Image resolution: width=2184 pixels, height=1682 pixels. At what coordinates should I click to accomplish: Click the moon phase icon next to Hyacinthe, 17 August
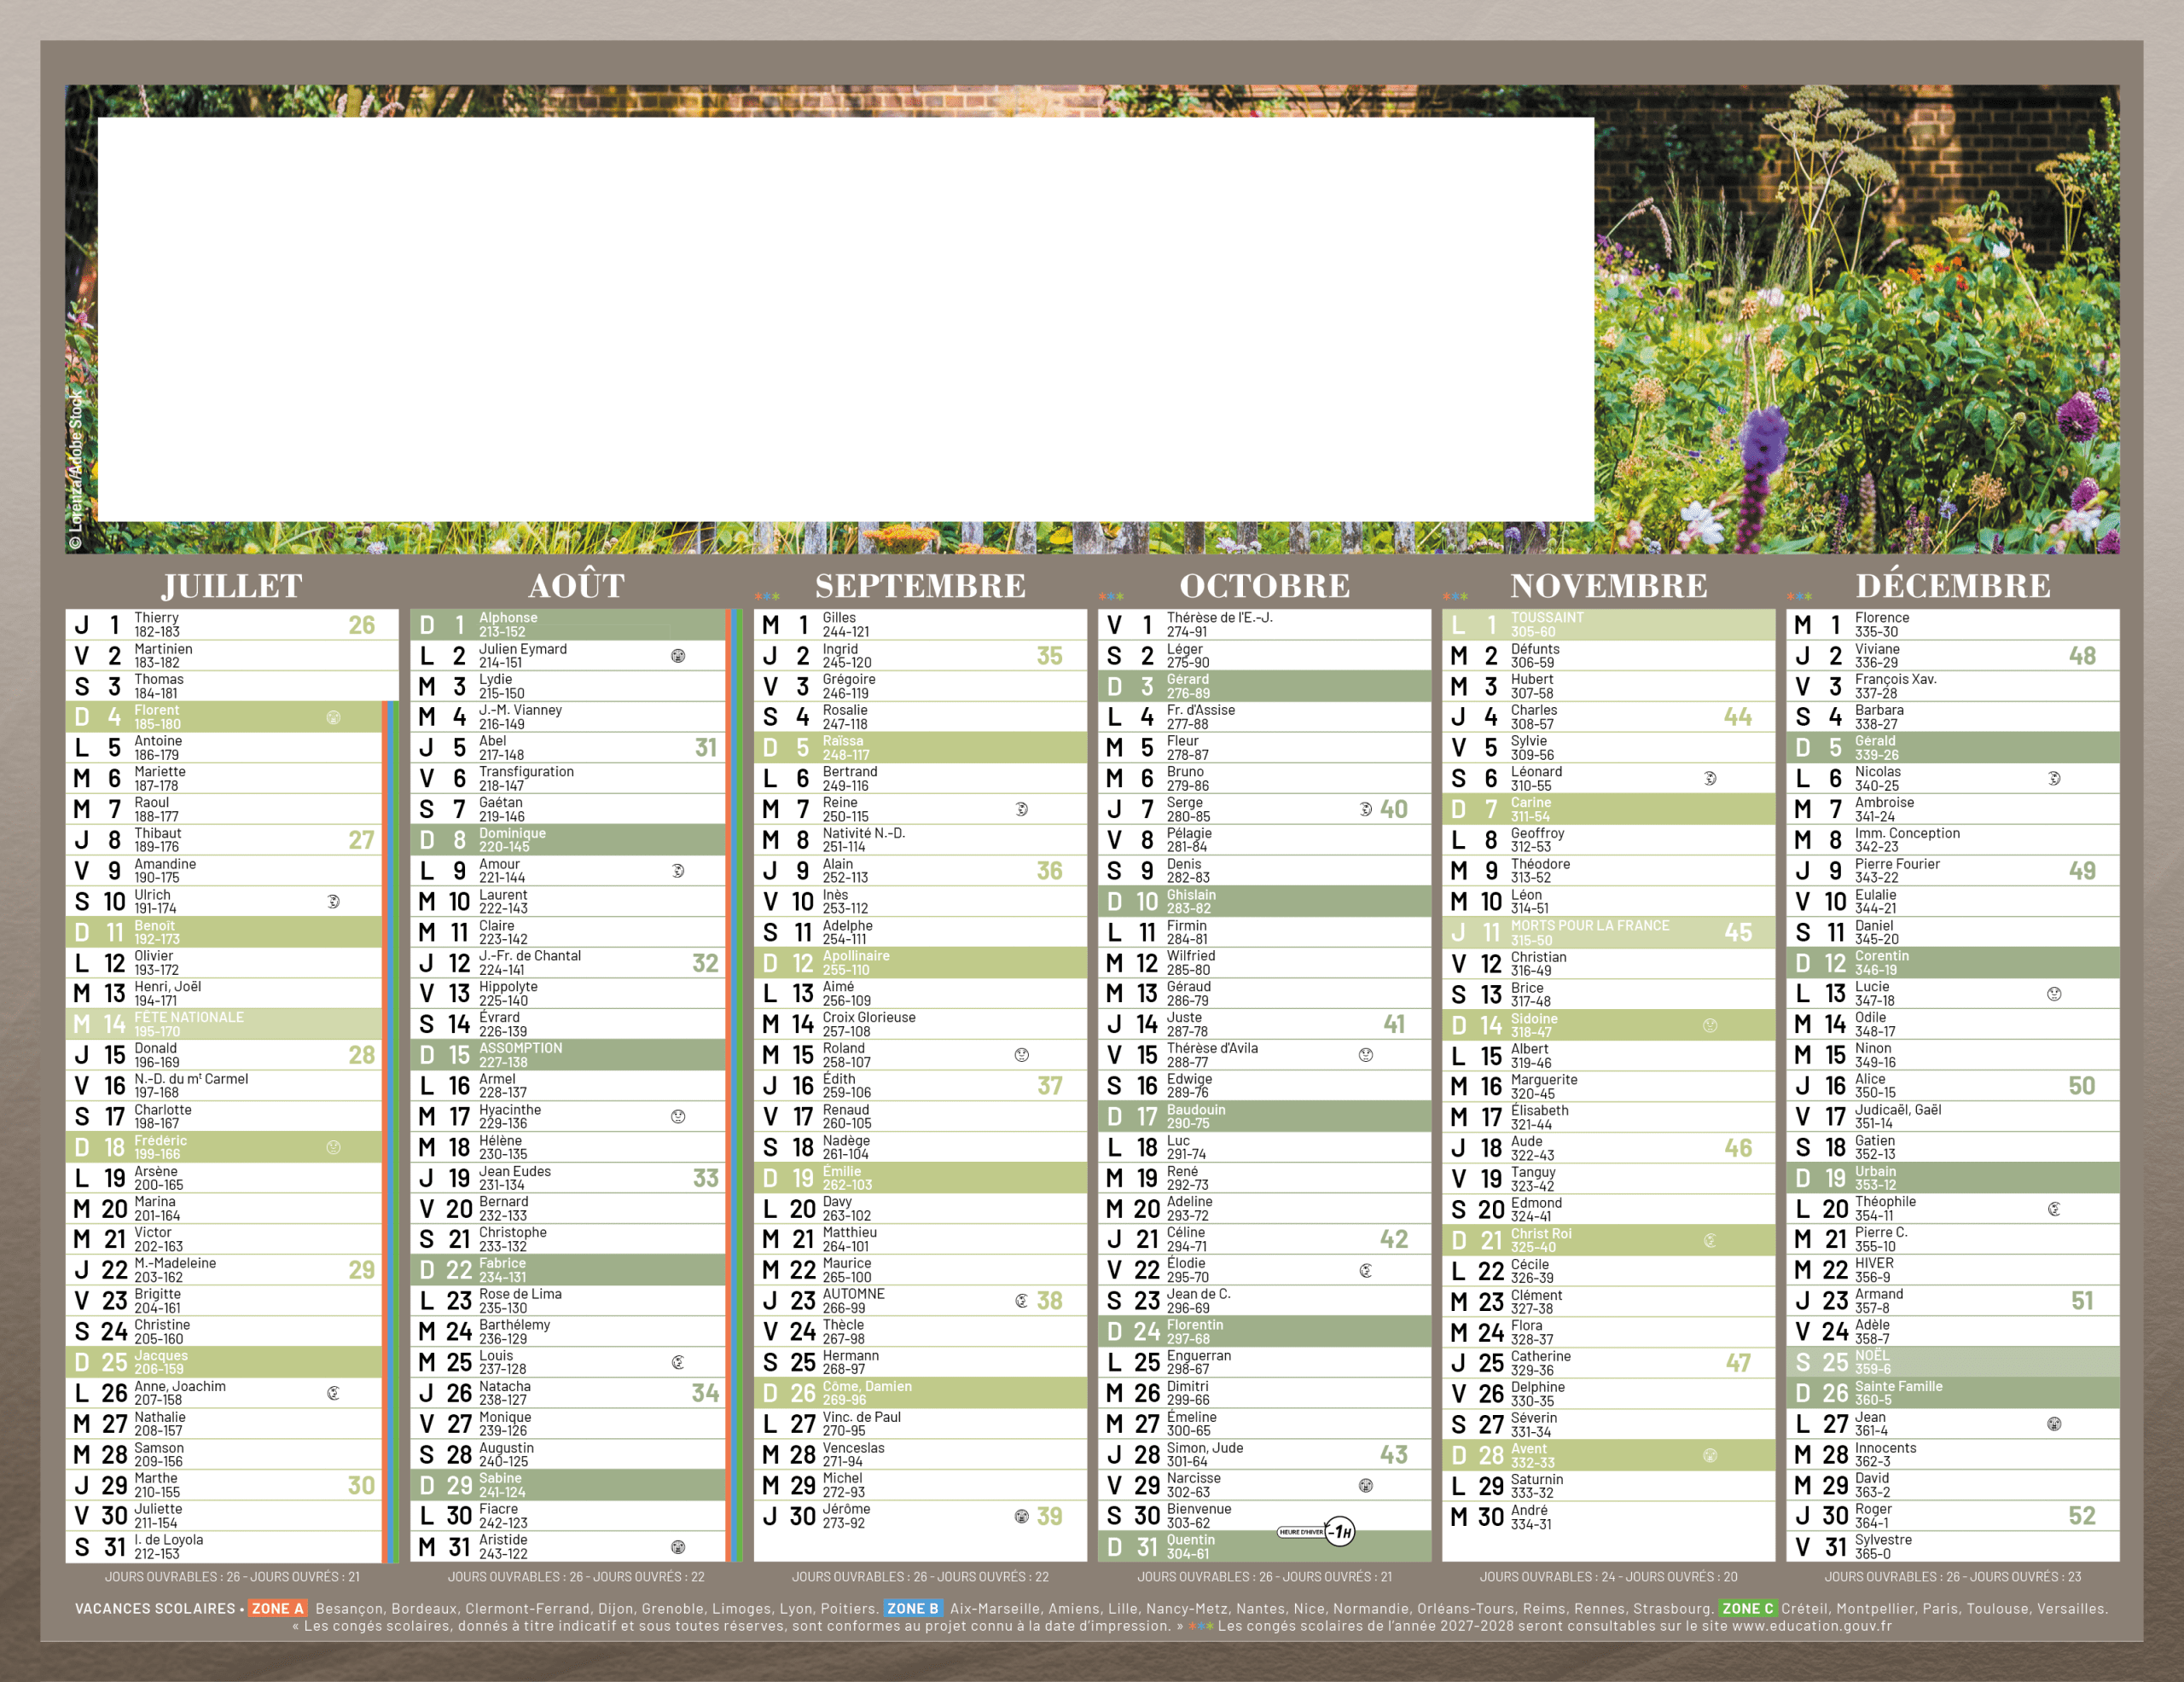click(678, 1116)
